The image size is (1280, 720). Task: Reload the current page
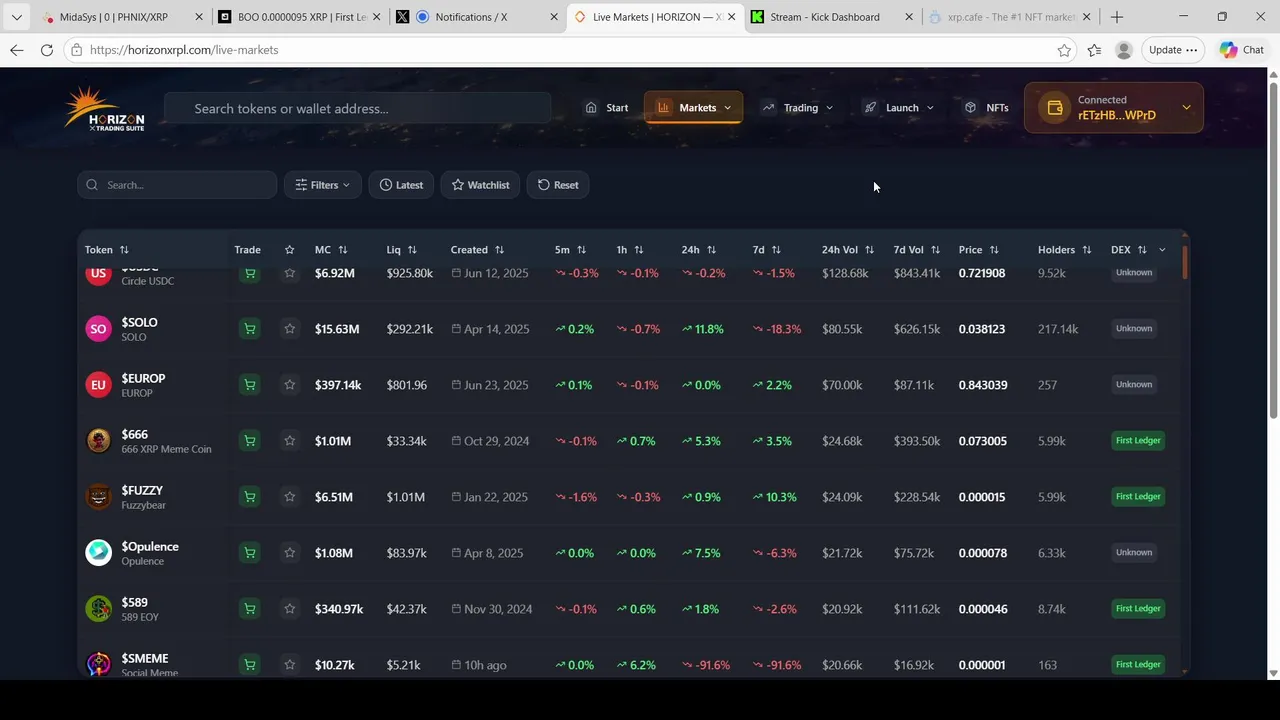(x=47, y=50)
